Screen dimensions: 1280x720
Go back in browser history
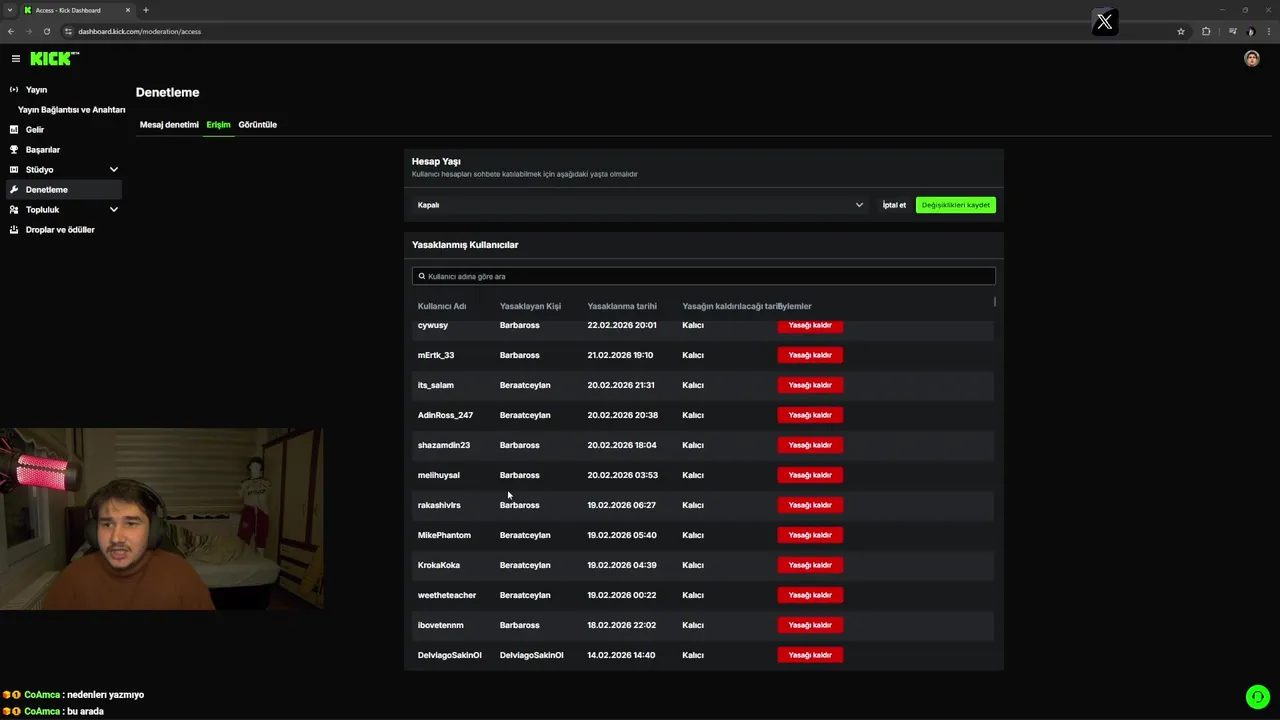(x=11, y=31)
